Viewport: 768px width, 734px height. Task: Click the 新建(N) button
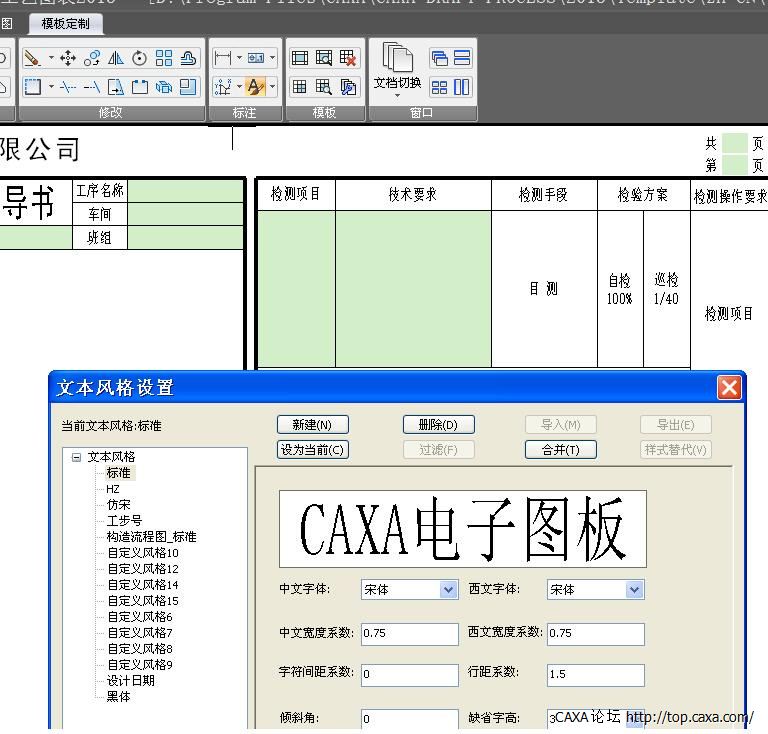pyautogui.click(x=312, y=425)
